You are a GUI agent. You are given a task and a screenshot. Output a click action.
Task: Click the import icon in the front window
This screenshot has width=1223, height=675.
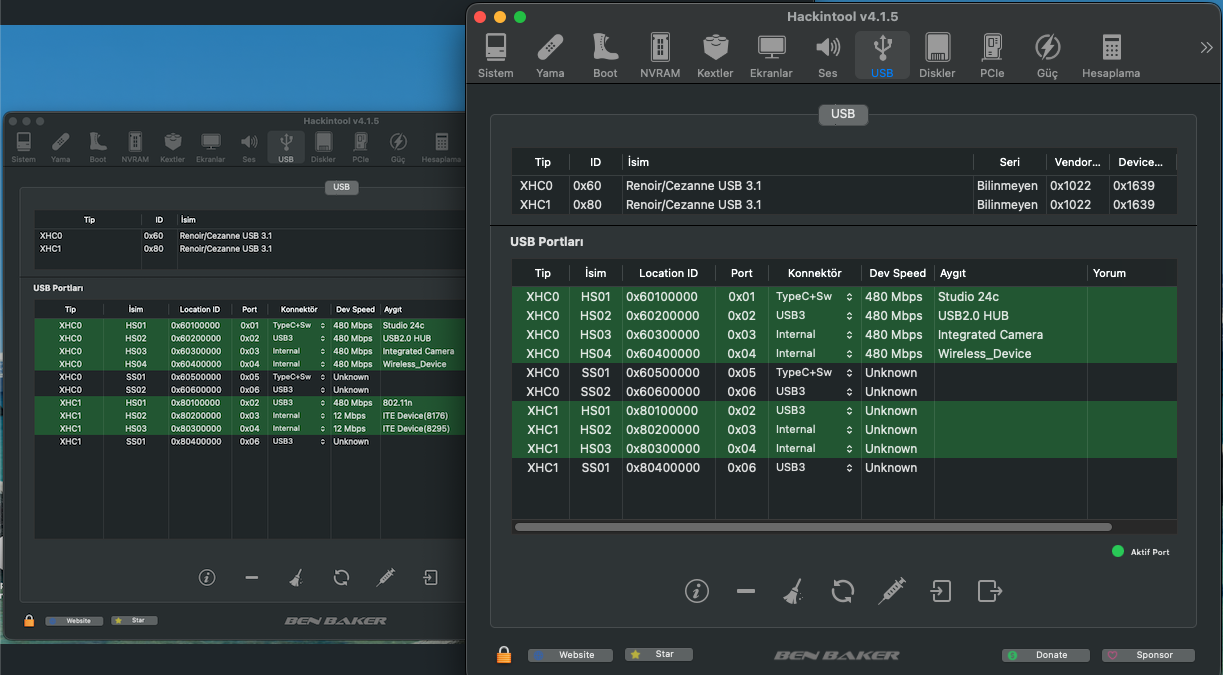pyautogui.click(x=940, y=591)
